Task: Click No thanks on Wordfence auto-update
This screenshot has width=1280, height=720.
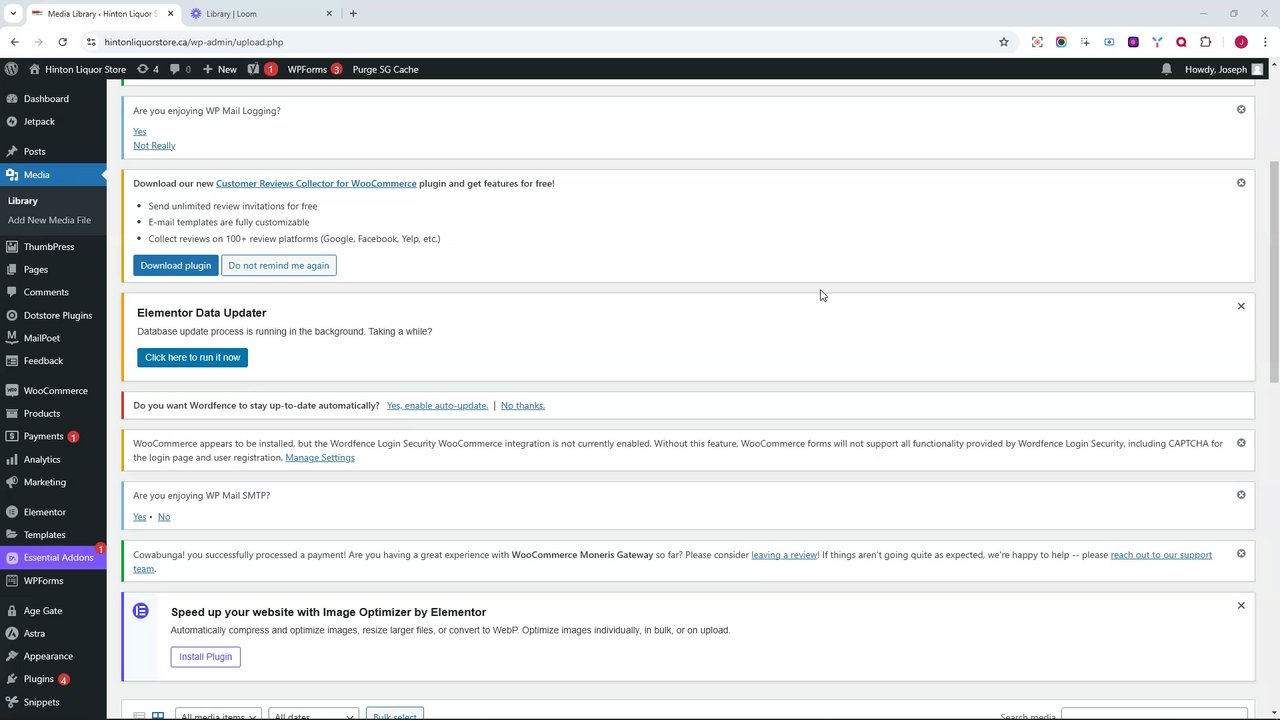Action: (x=522, y=405)
